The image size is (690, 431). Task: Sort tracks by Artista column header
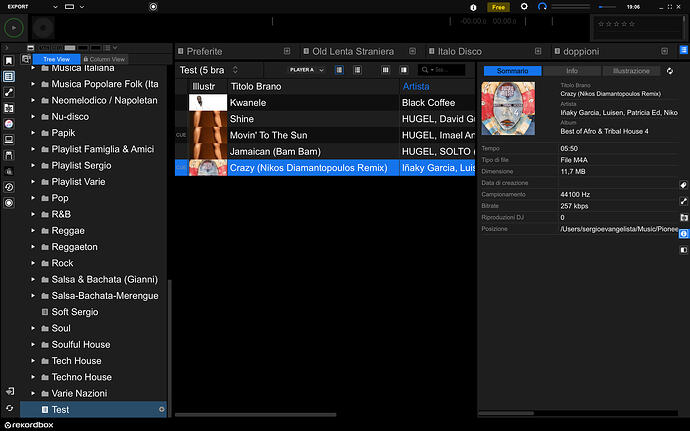[415, 86]
